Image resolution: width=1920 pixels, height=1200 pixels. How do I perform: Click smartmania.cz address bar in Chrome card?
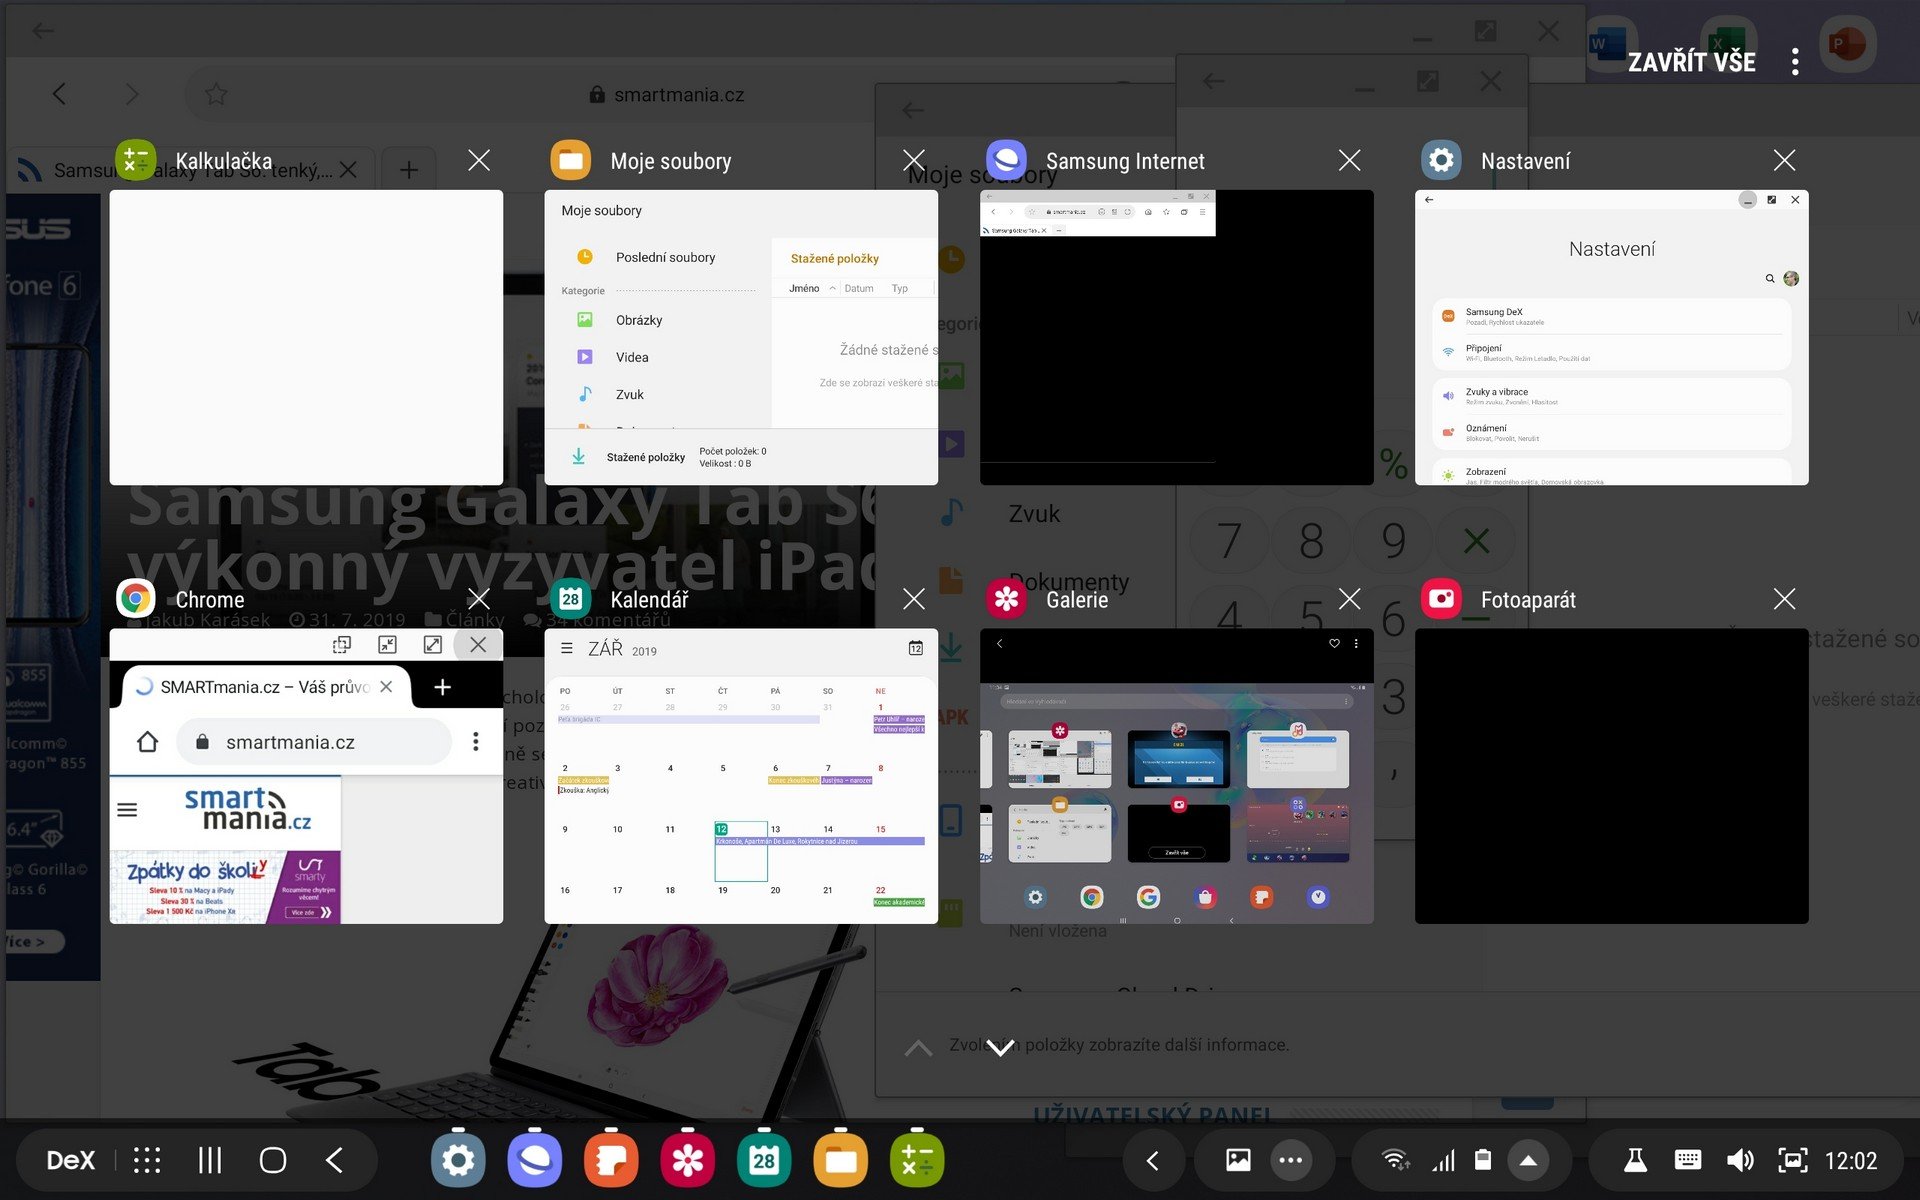click(x=314, y=742)
